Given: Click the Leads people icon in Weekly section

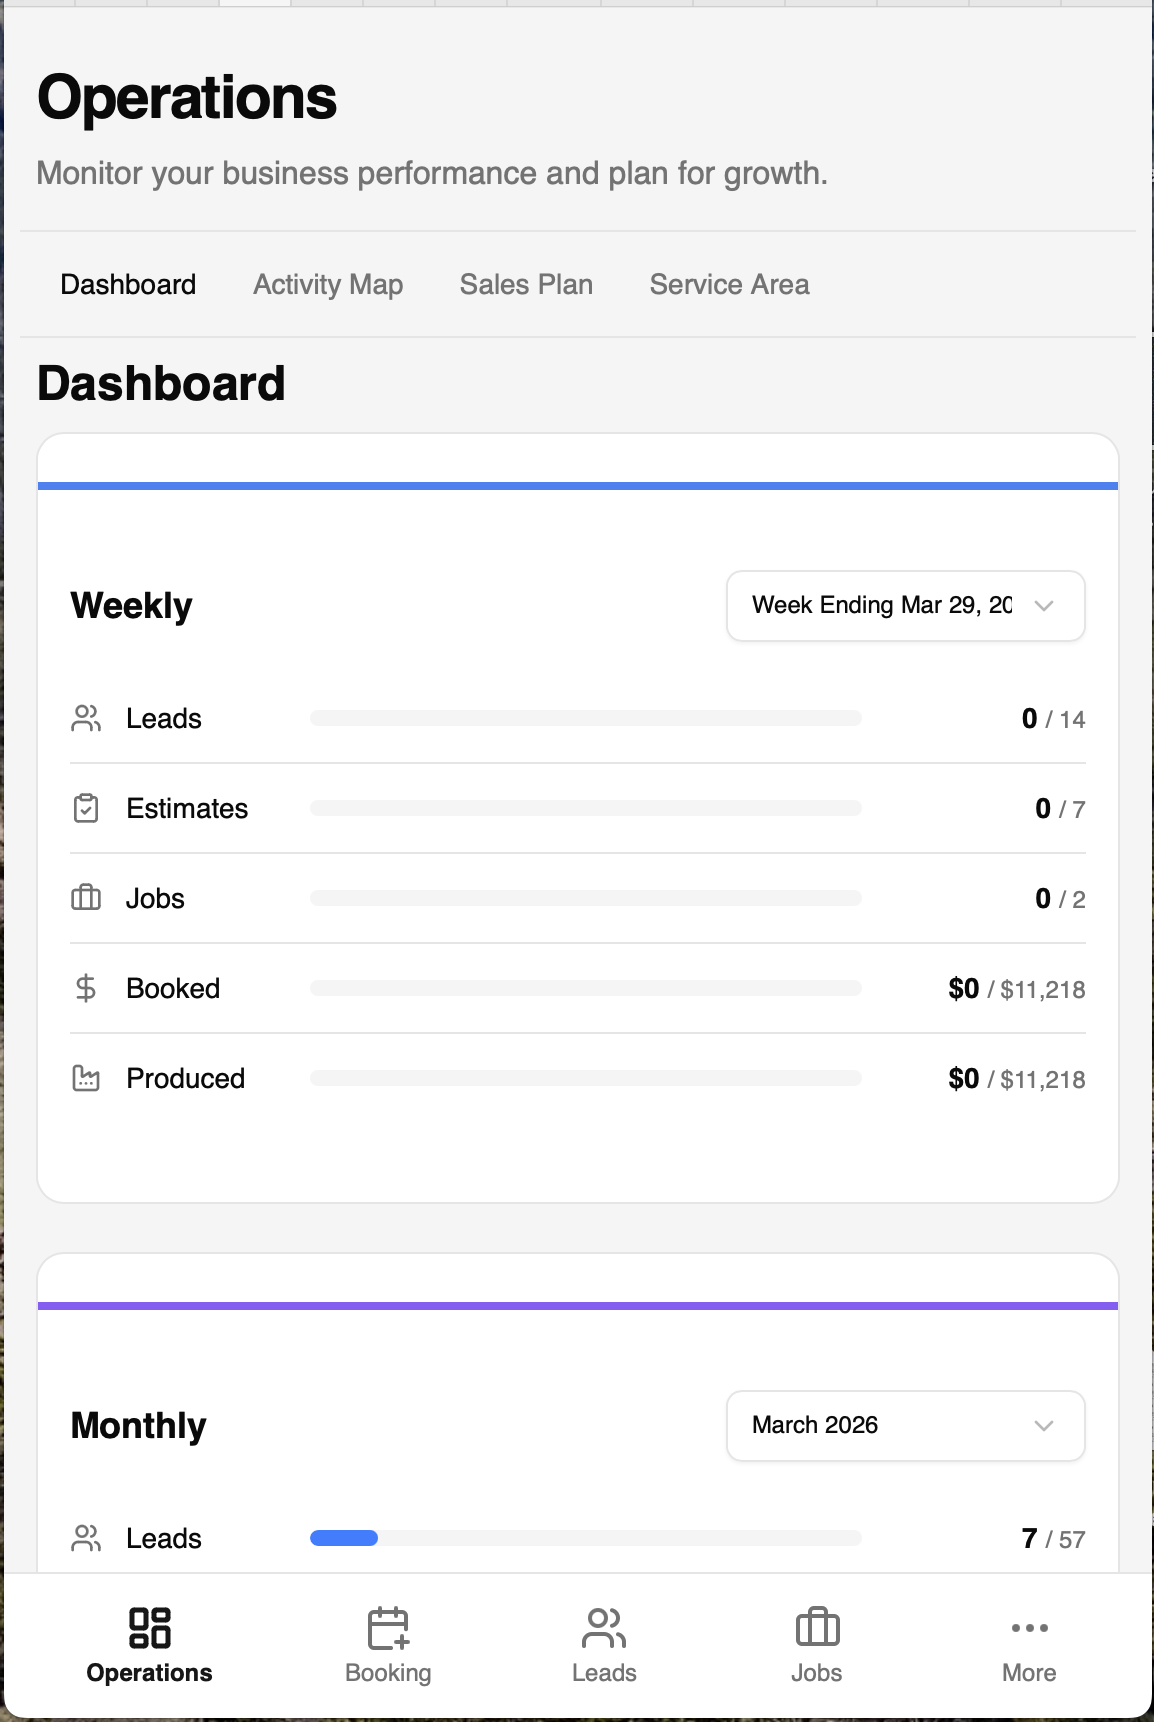Looking at the screenshot, I should [x=87, y=717].
